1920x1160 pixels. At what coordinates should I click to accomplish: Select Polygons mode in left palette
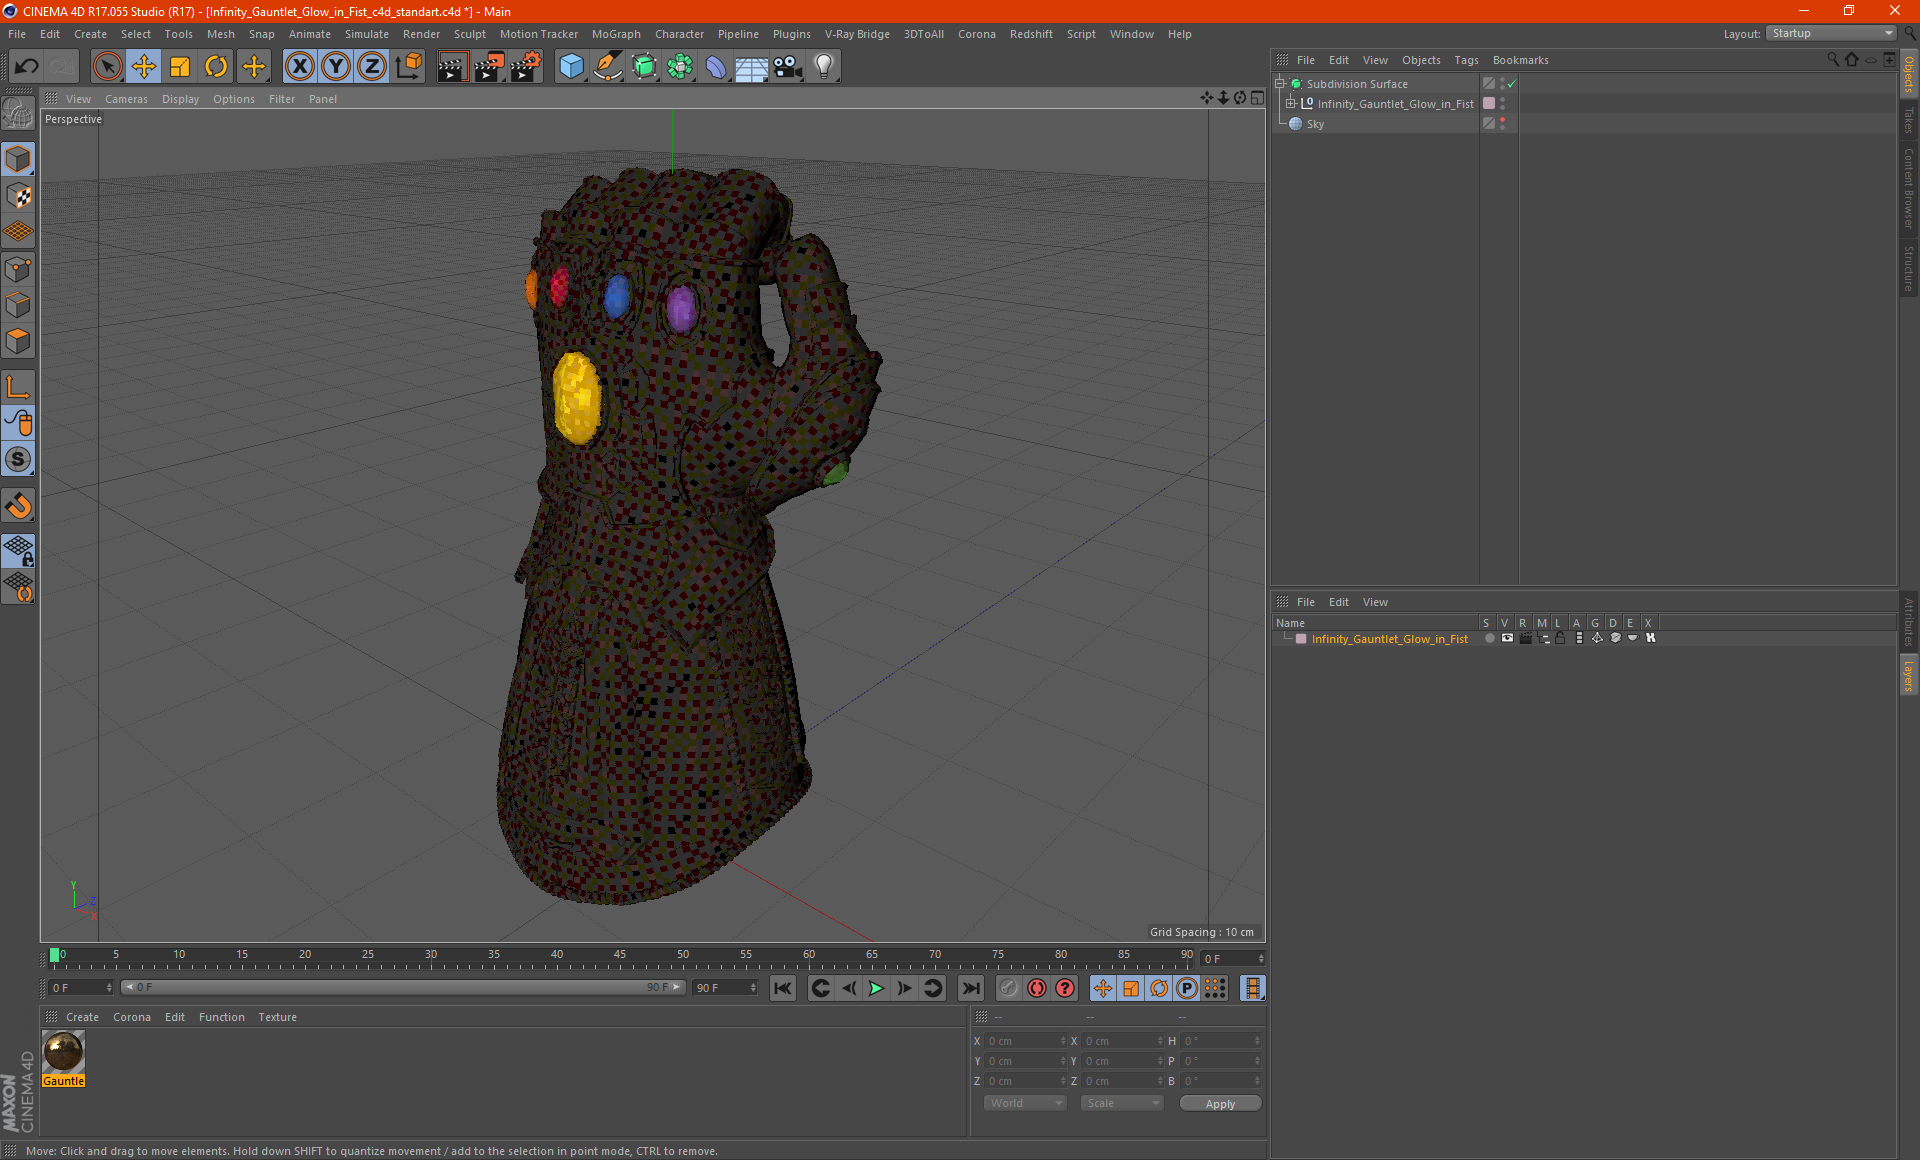(x=18, y=341)
